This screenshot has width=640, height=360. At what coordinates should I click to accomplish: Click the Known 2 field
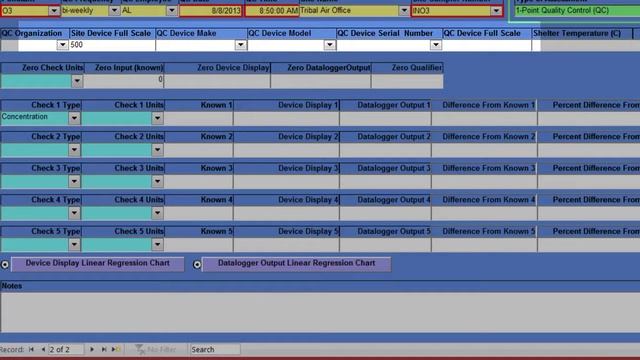tap(199, 150)
